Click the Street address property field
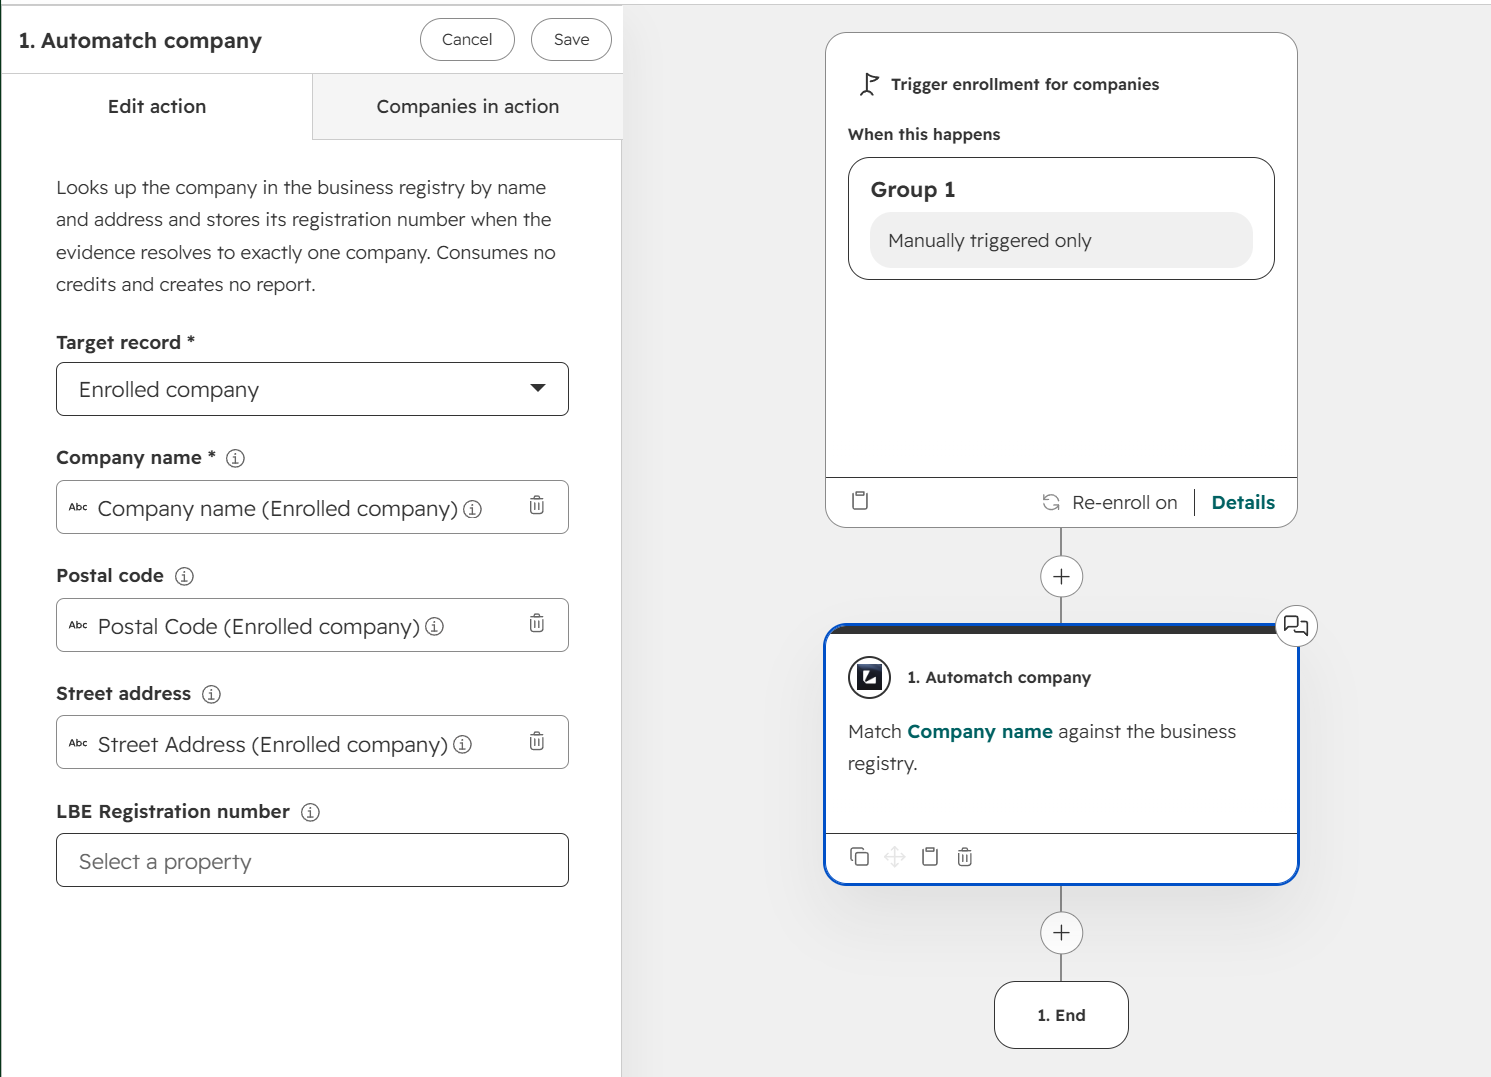The width and height of the screenshot is (1491, 1077). pos(312,742)
